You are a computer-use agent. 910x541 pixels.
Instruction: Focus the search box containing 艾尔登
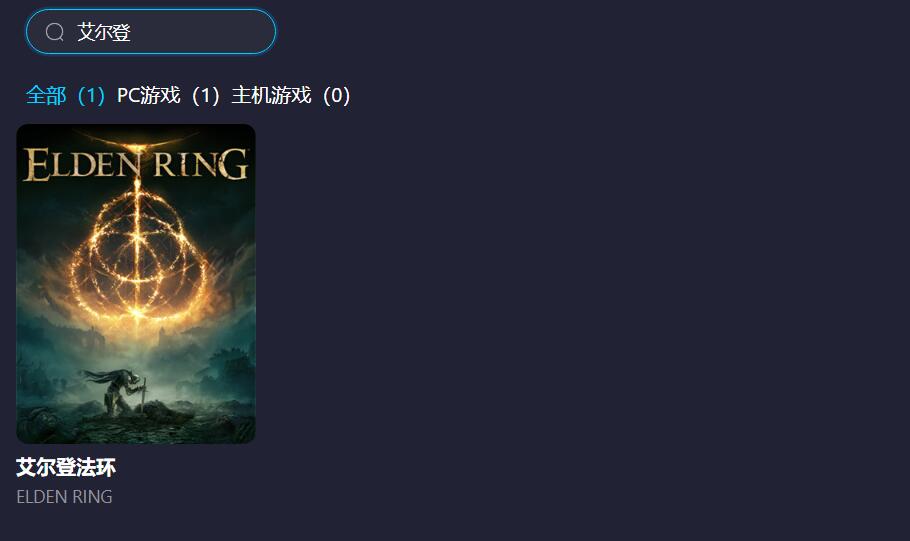coord(151,31)
